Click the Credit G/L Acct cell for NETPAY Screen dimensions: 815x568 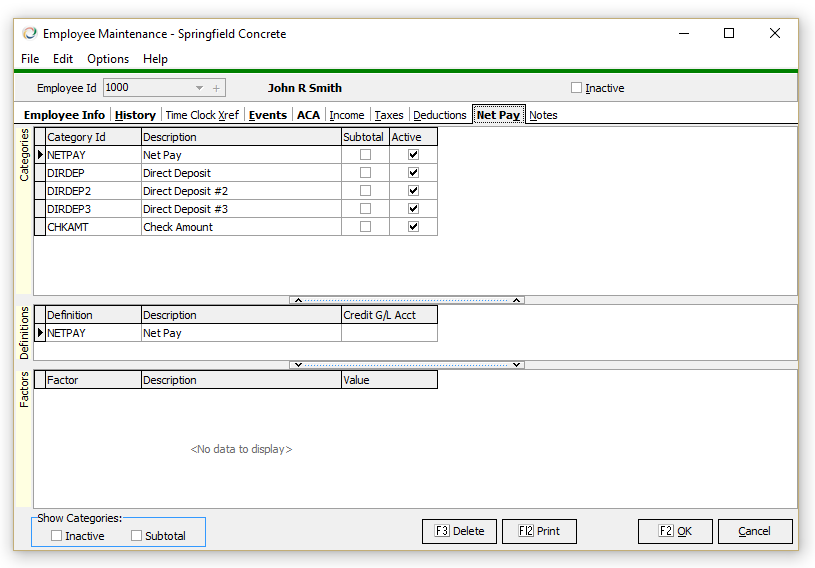tap(389, 333)
